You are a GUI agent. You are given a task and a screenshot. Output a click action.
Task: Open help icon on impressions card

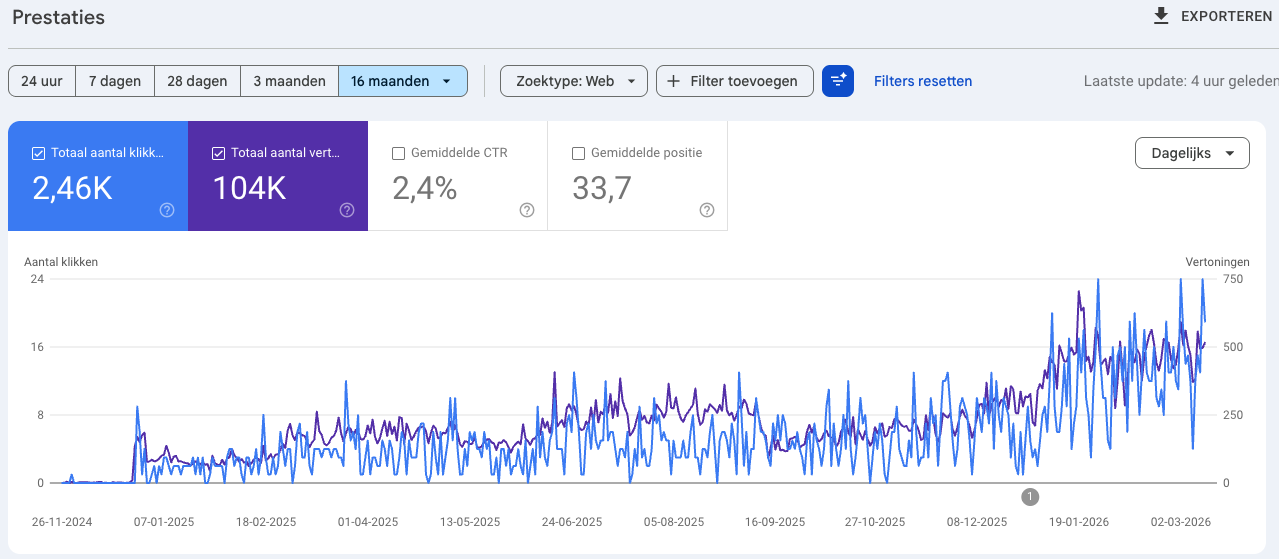(347, 210)
